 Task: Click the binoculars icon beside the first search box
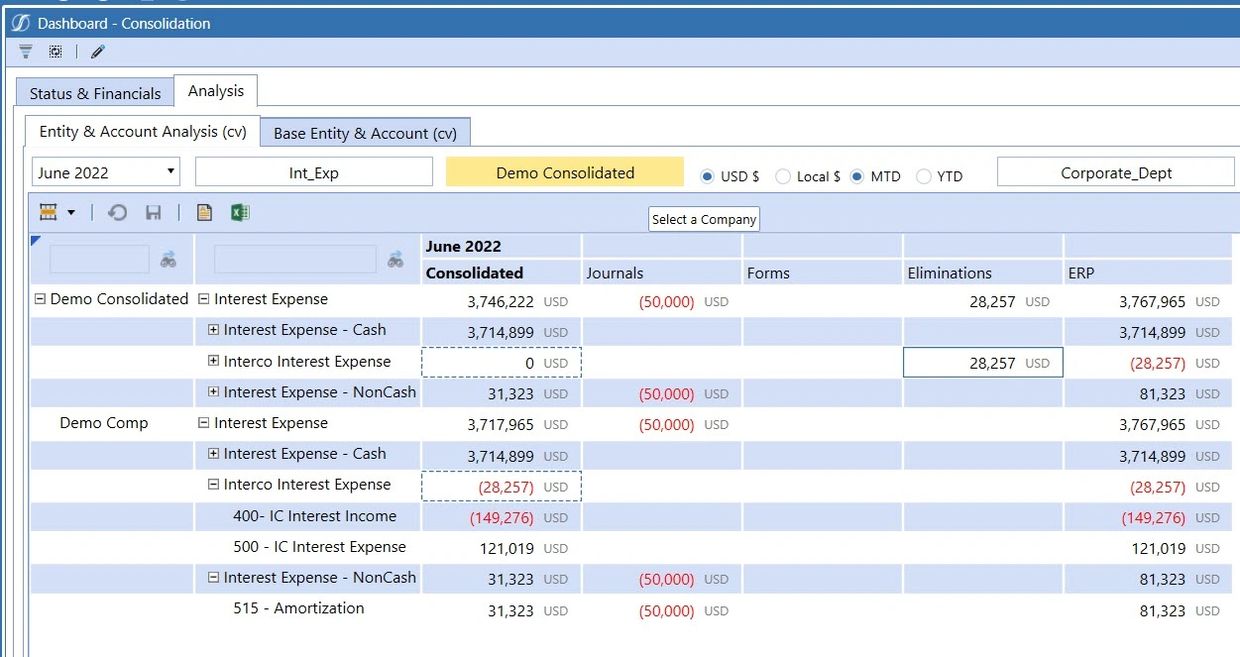tap(168, 260)
